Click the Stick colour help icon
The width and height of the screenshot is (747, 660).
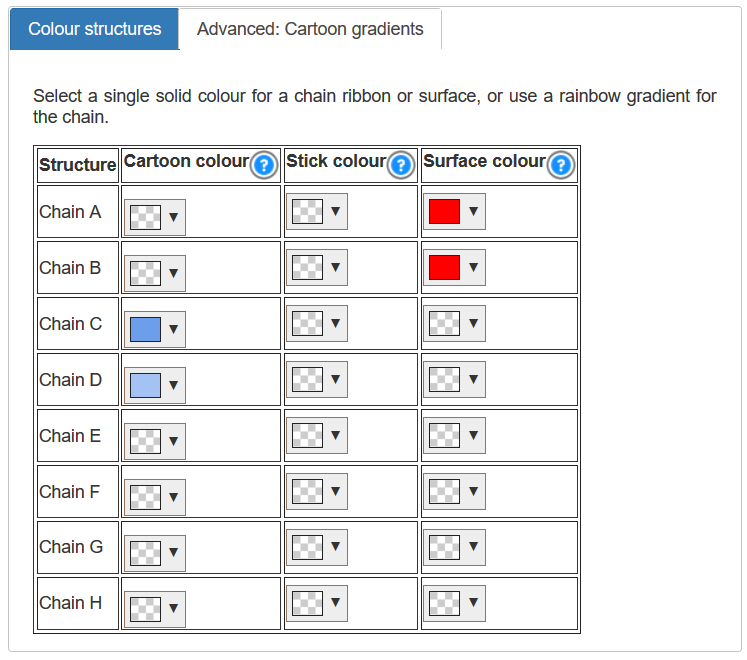pyautogui.click(x=400, y=165)
